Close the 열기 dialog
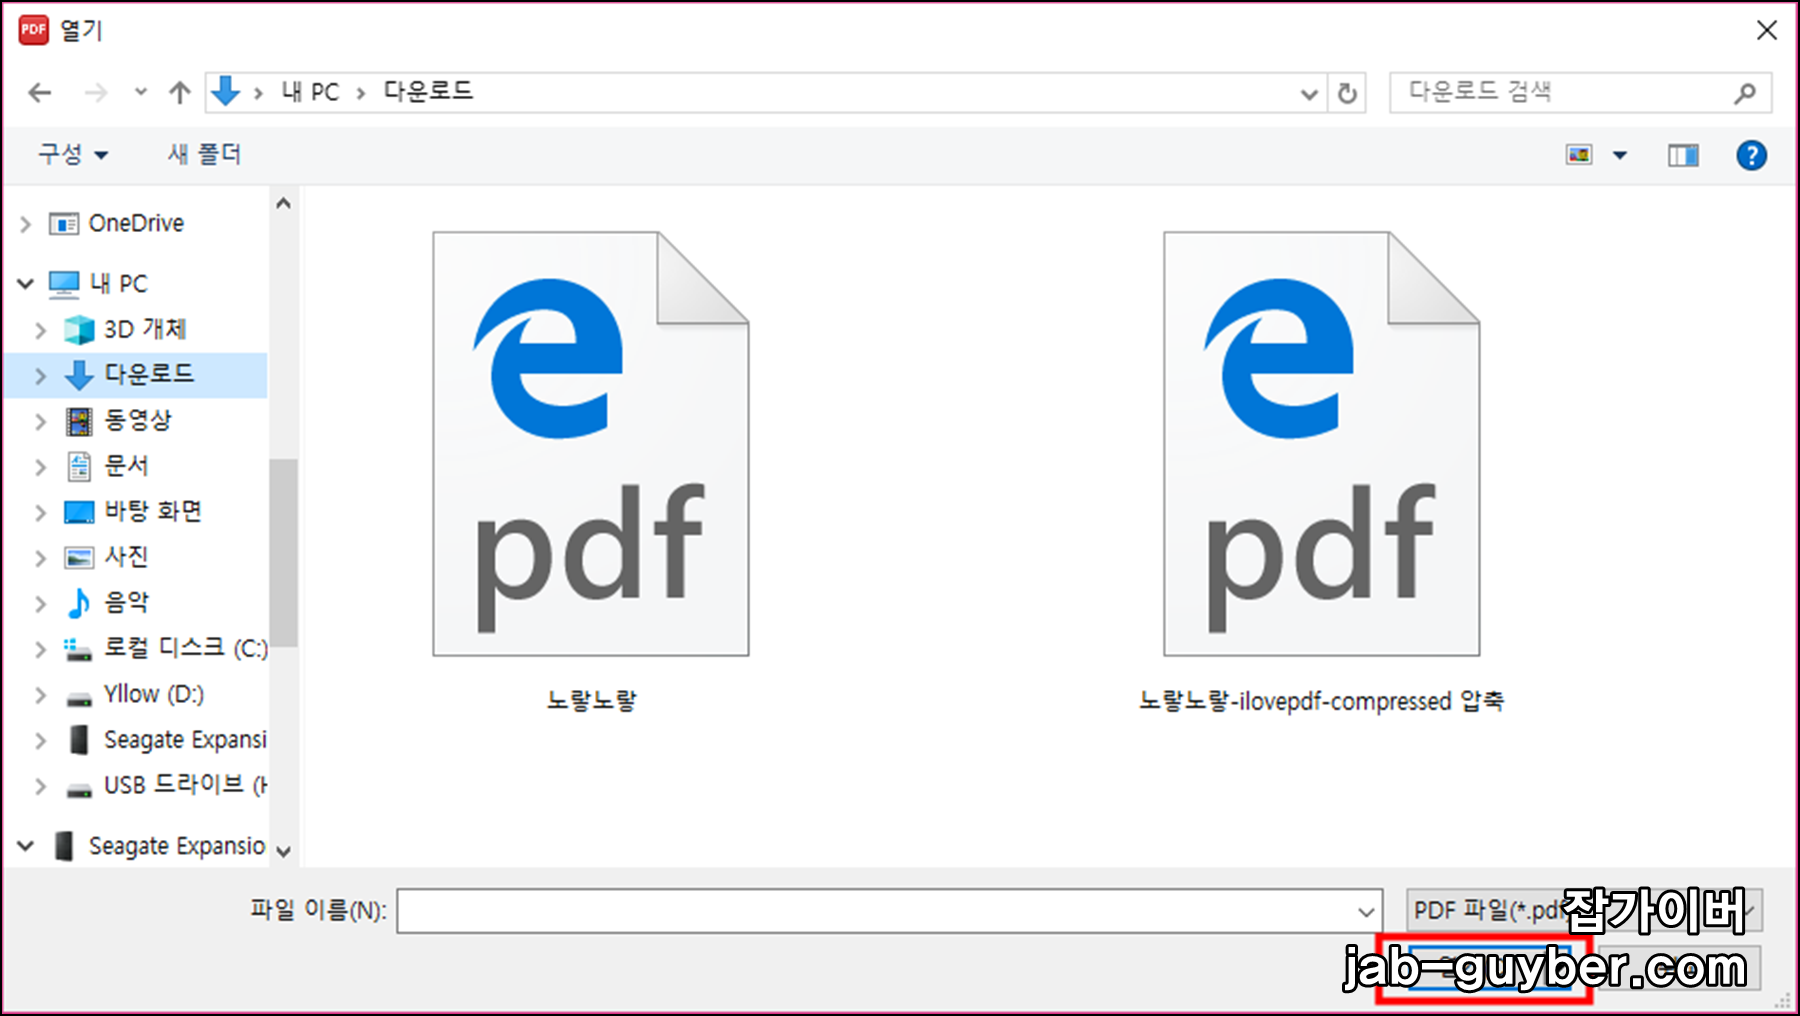This screenshot has width=1800, height=1016. pos(1767,30)
